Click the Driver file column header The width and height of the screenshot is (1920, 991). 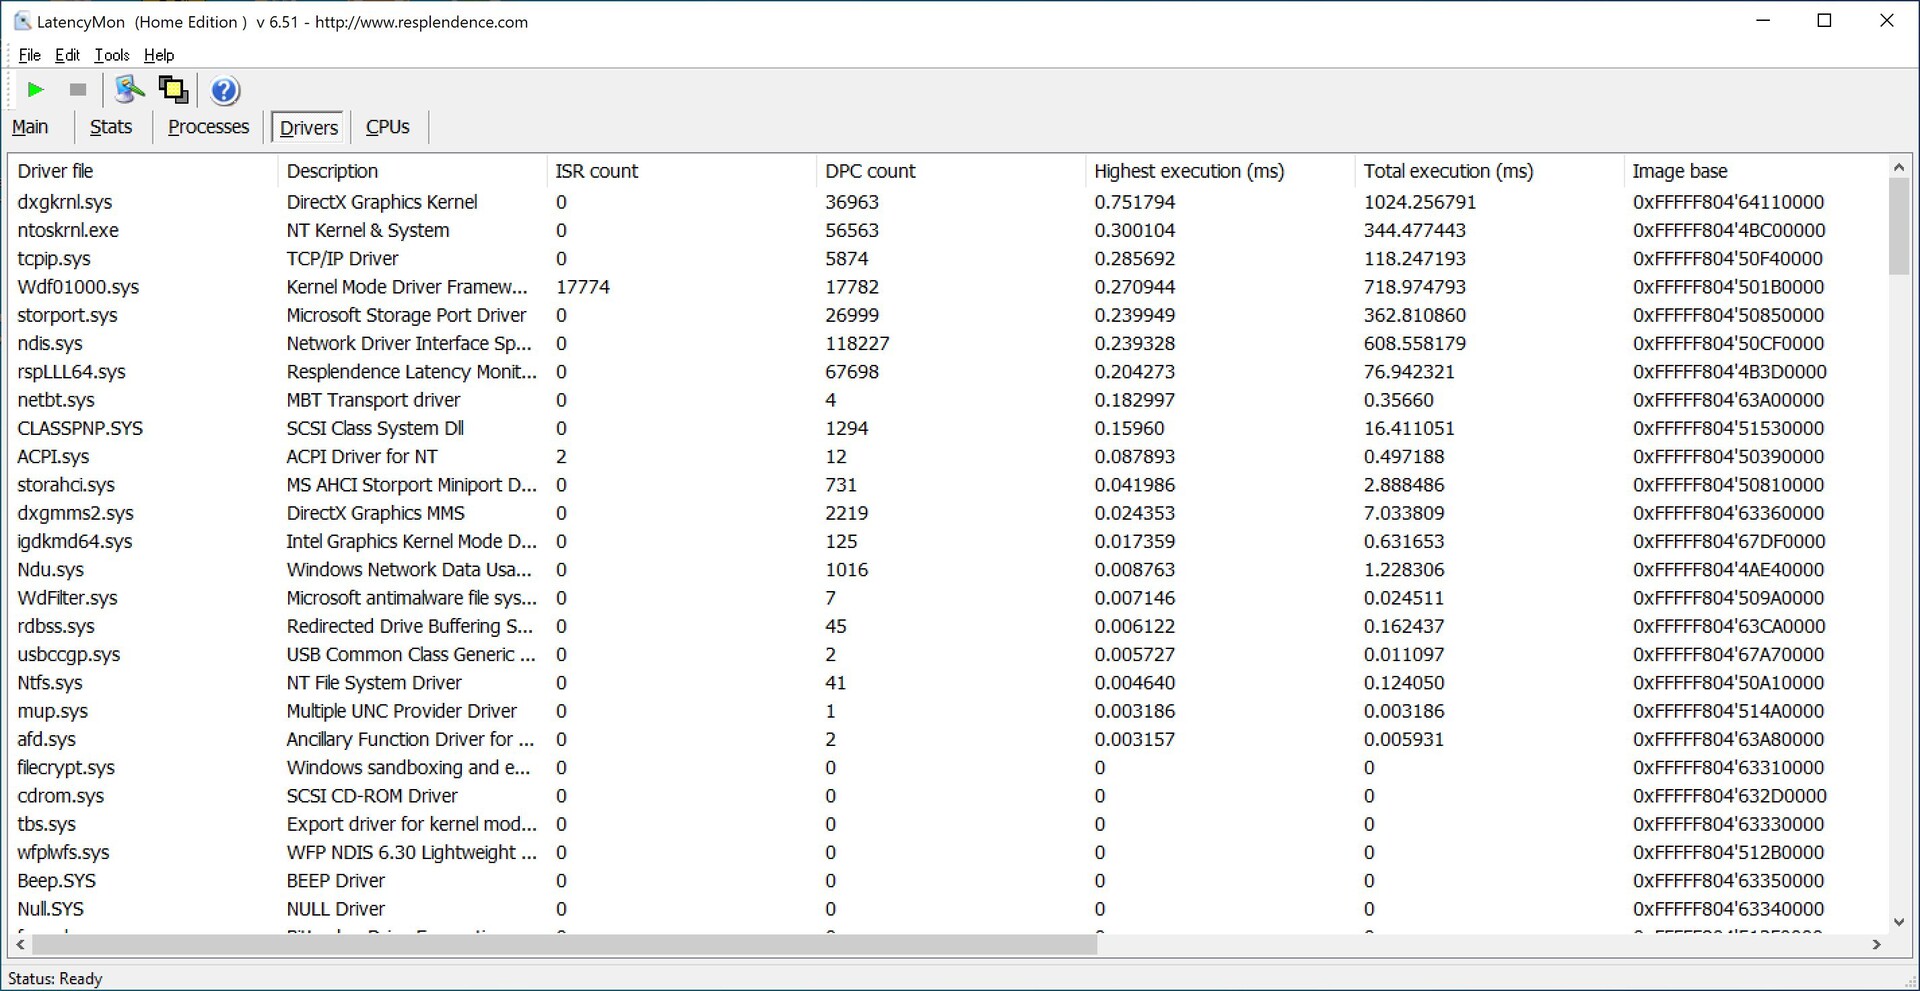(x=55, y=171)
